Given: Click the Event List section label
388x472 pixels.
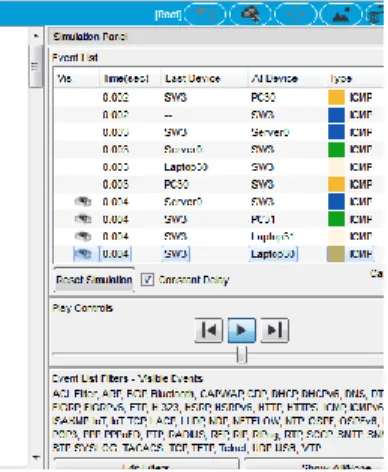Looking at the screenshot, I should (x=75, y=58).
